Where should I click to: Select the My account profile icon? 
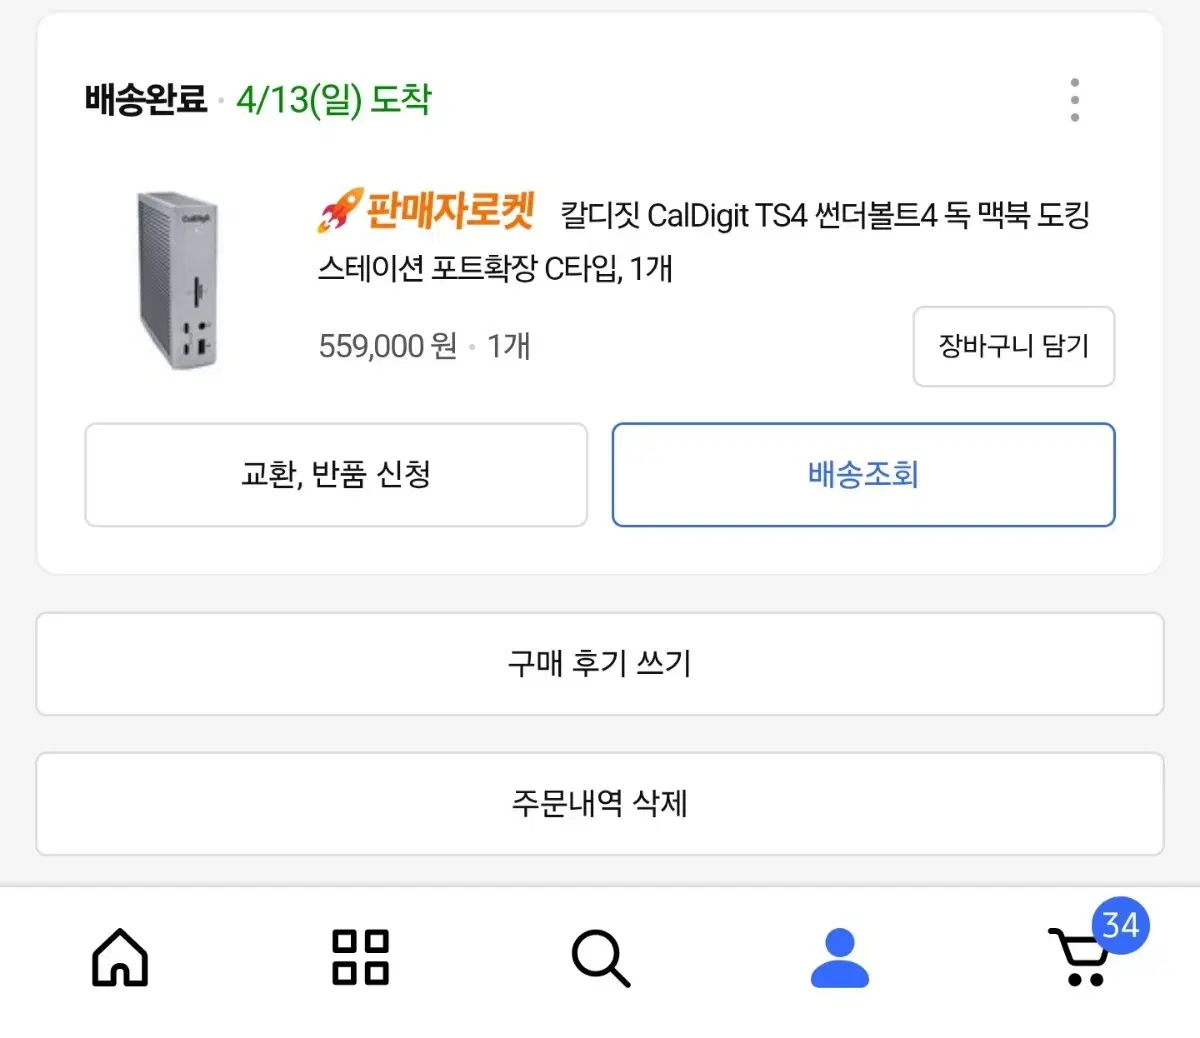pyautogui.click(x=840, y=957)
